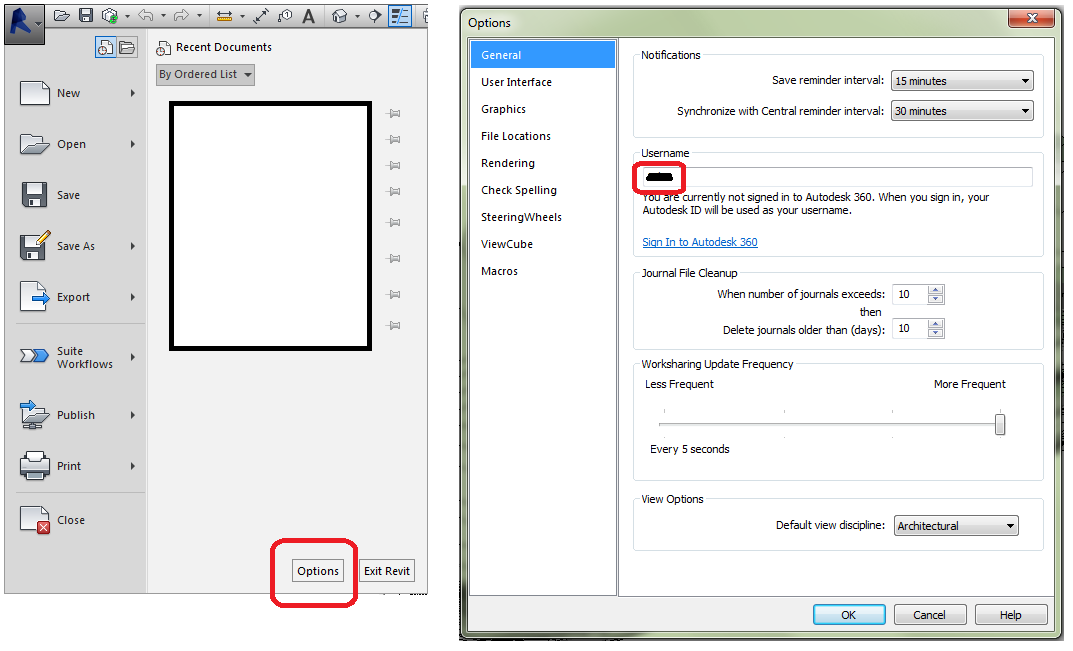Viewport: 1073px width, 651px height.
Task: Select General category in Options dialog
Action: click(543, 55)
